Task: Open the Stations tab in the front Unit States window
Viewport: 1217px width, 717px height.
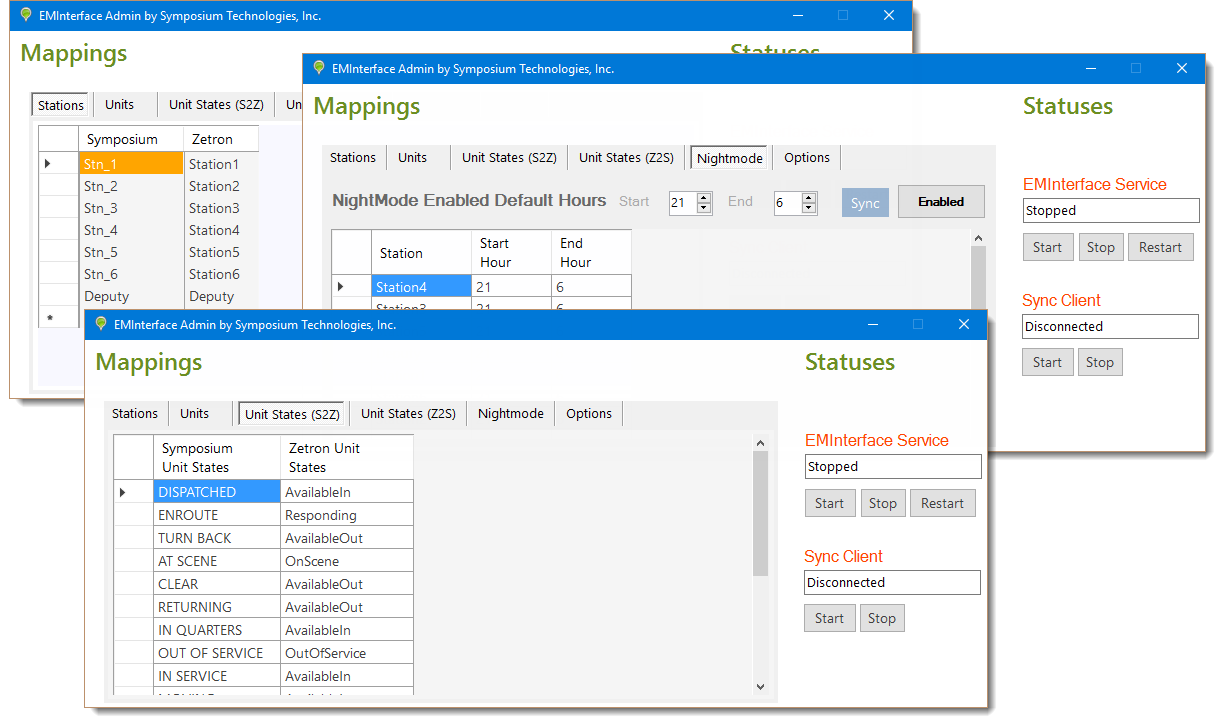Action: coord(135,414)
